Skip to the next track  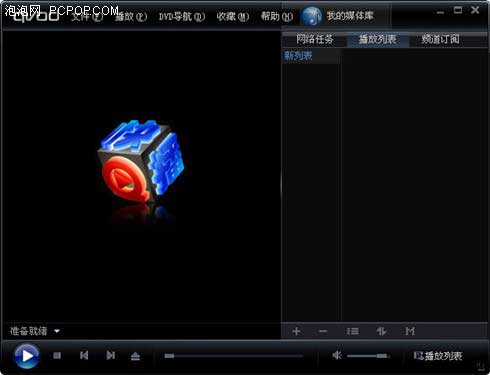(111, 356)
